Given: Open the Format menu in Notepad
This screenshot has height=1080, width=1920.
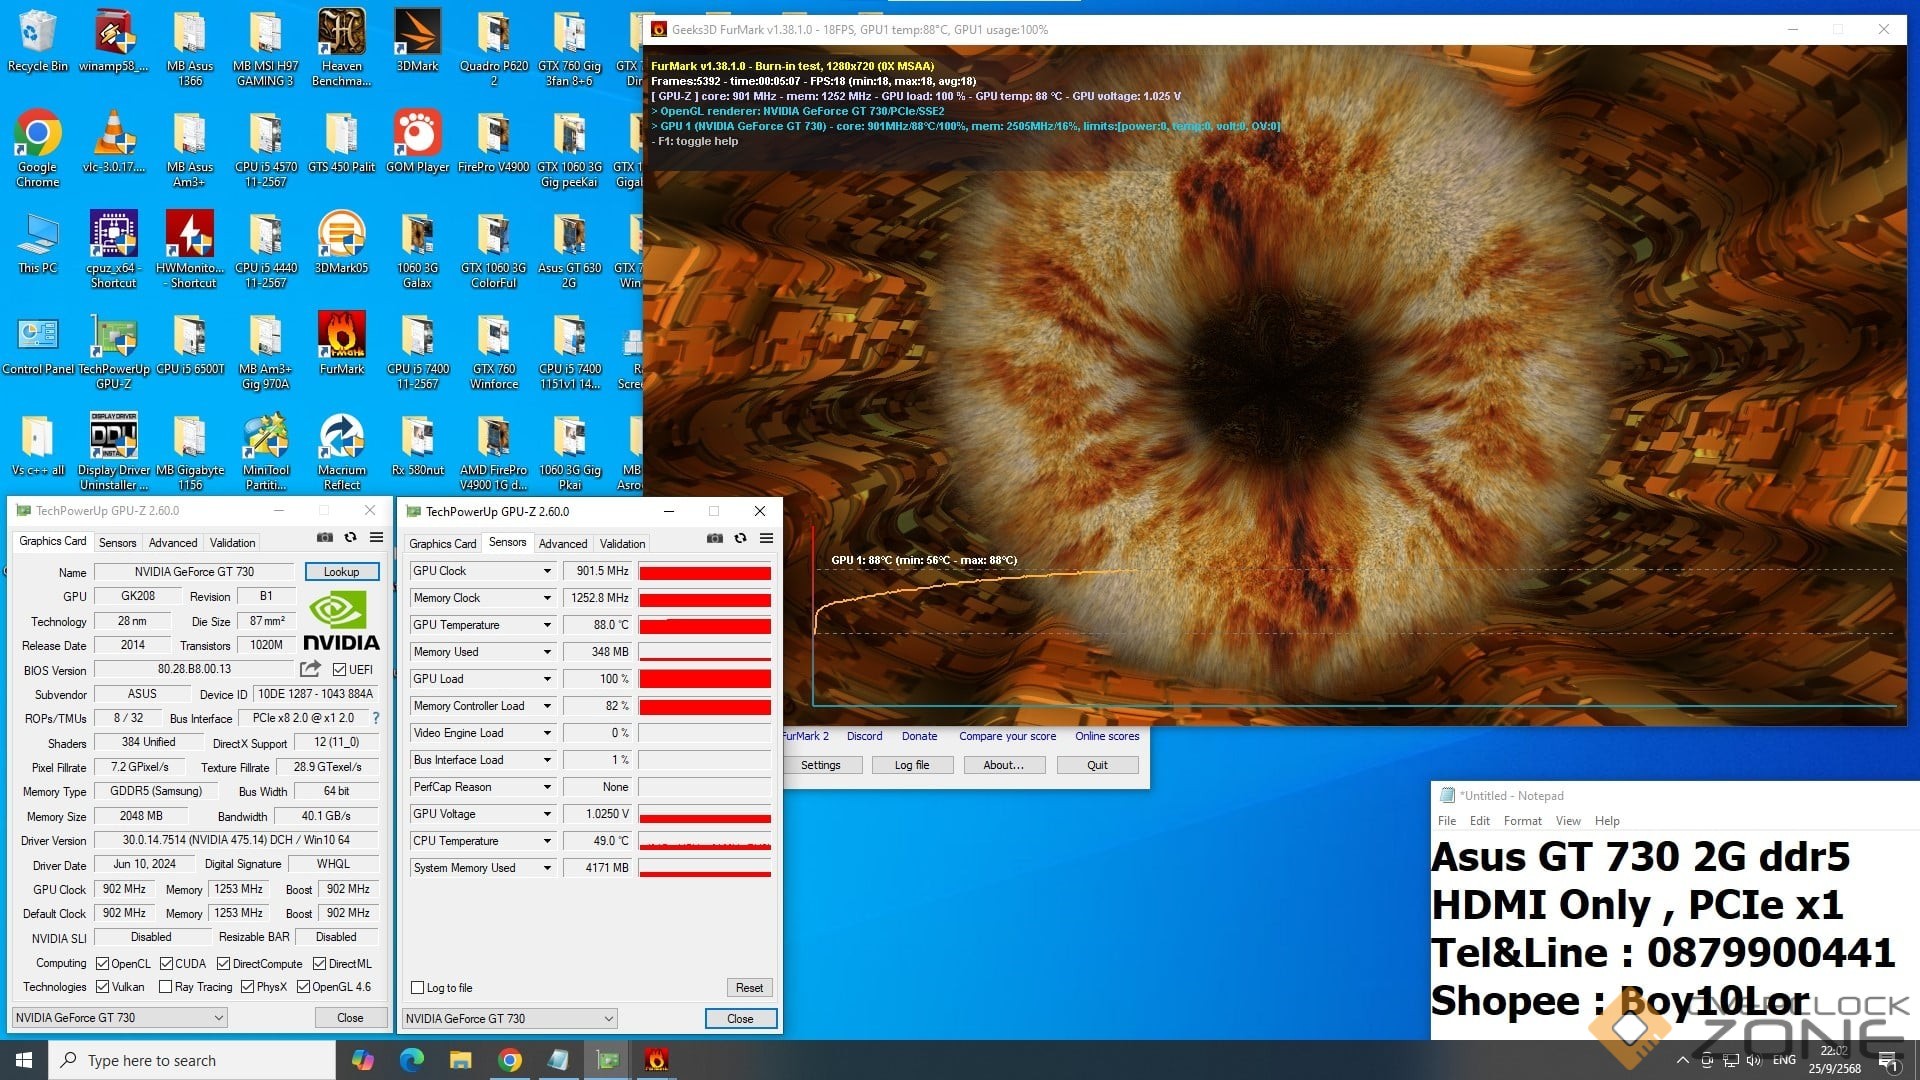Looking at the screenshot, I should click(1522, 821).
